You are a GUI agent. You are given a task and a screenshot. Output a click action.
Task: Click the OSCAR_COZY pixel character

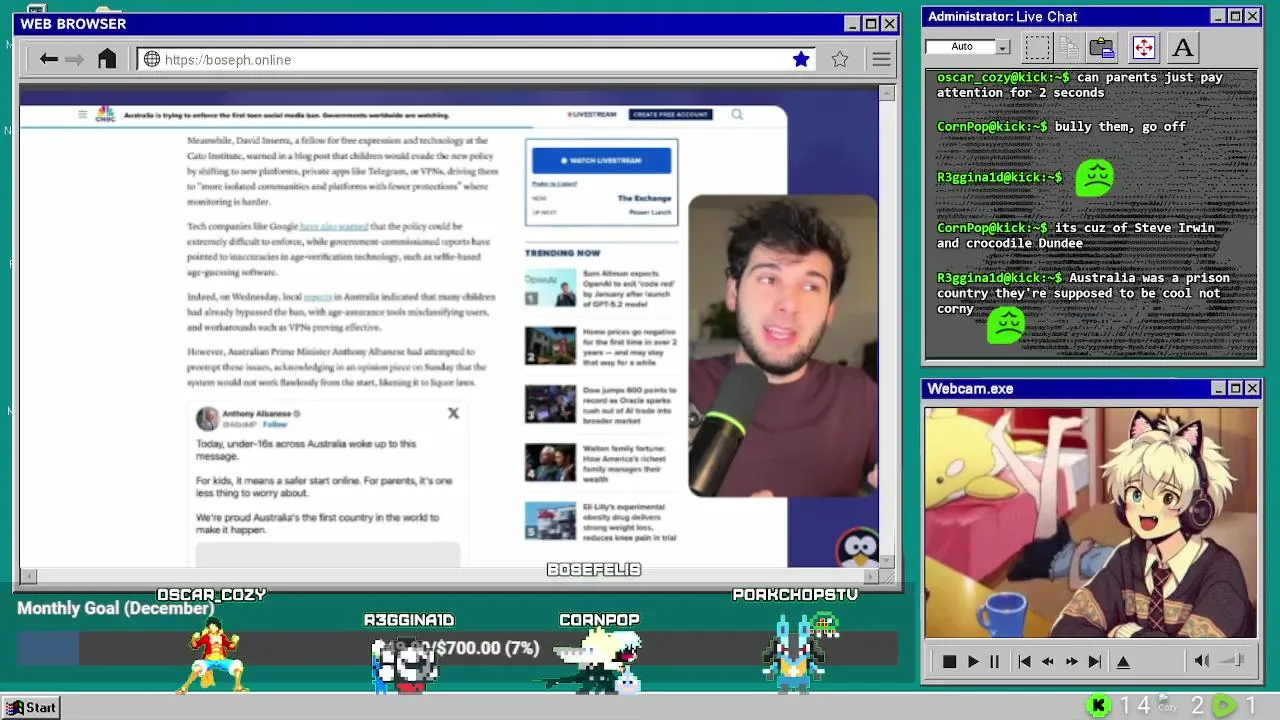pyautogui.click(x=212, y=655)
